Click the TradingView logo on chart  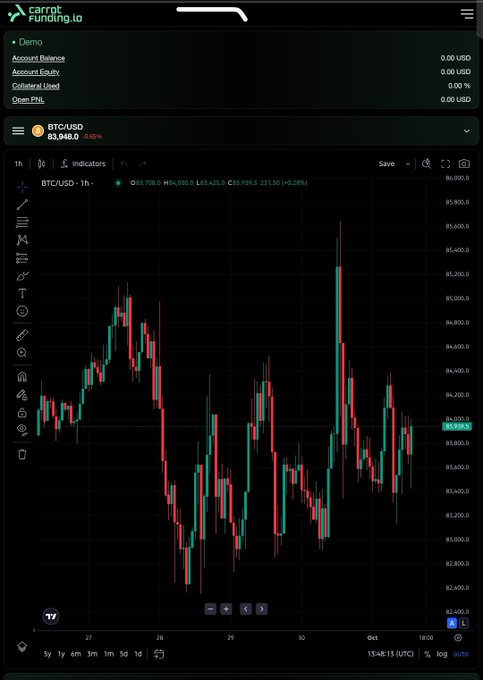pos(51,616)
